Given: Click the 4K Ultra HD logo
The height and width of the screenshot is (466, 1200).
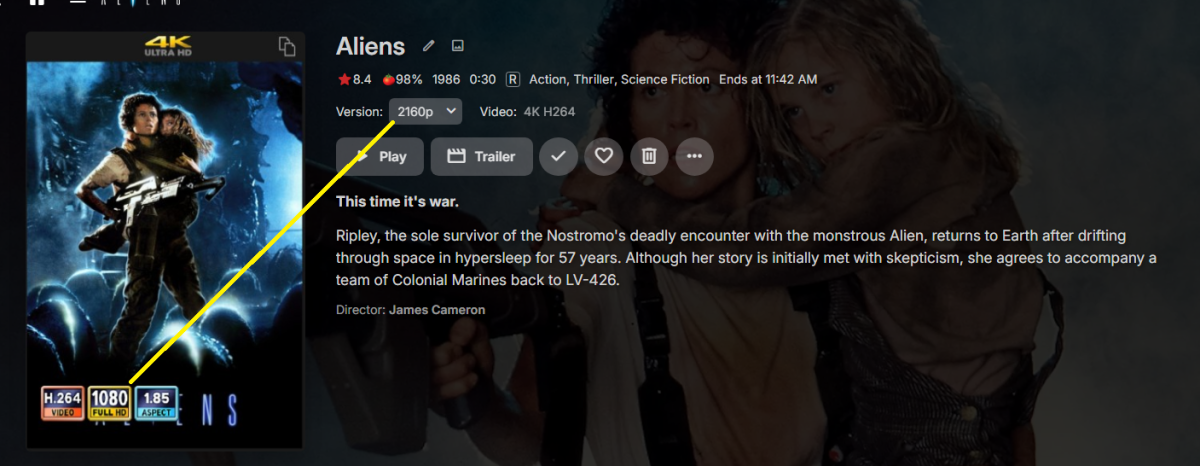Looking at the screenshot, I should click(x=165, y=47).
